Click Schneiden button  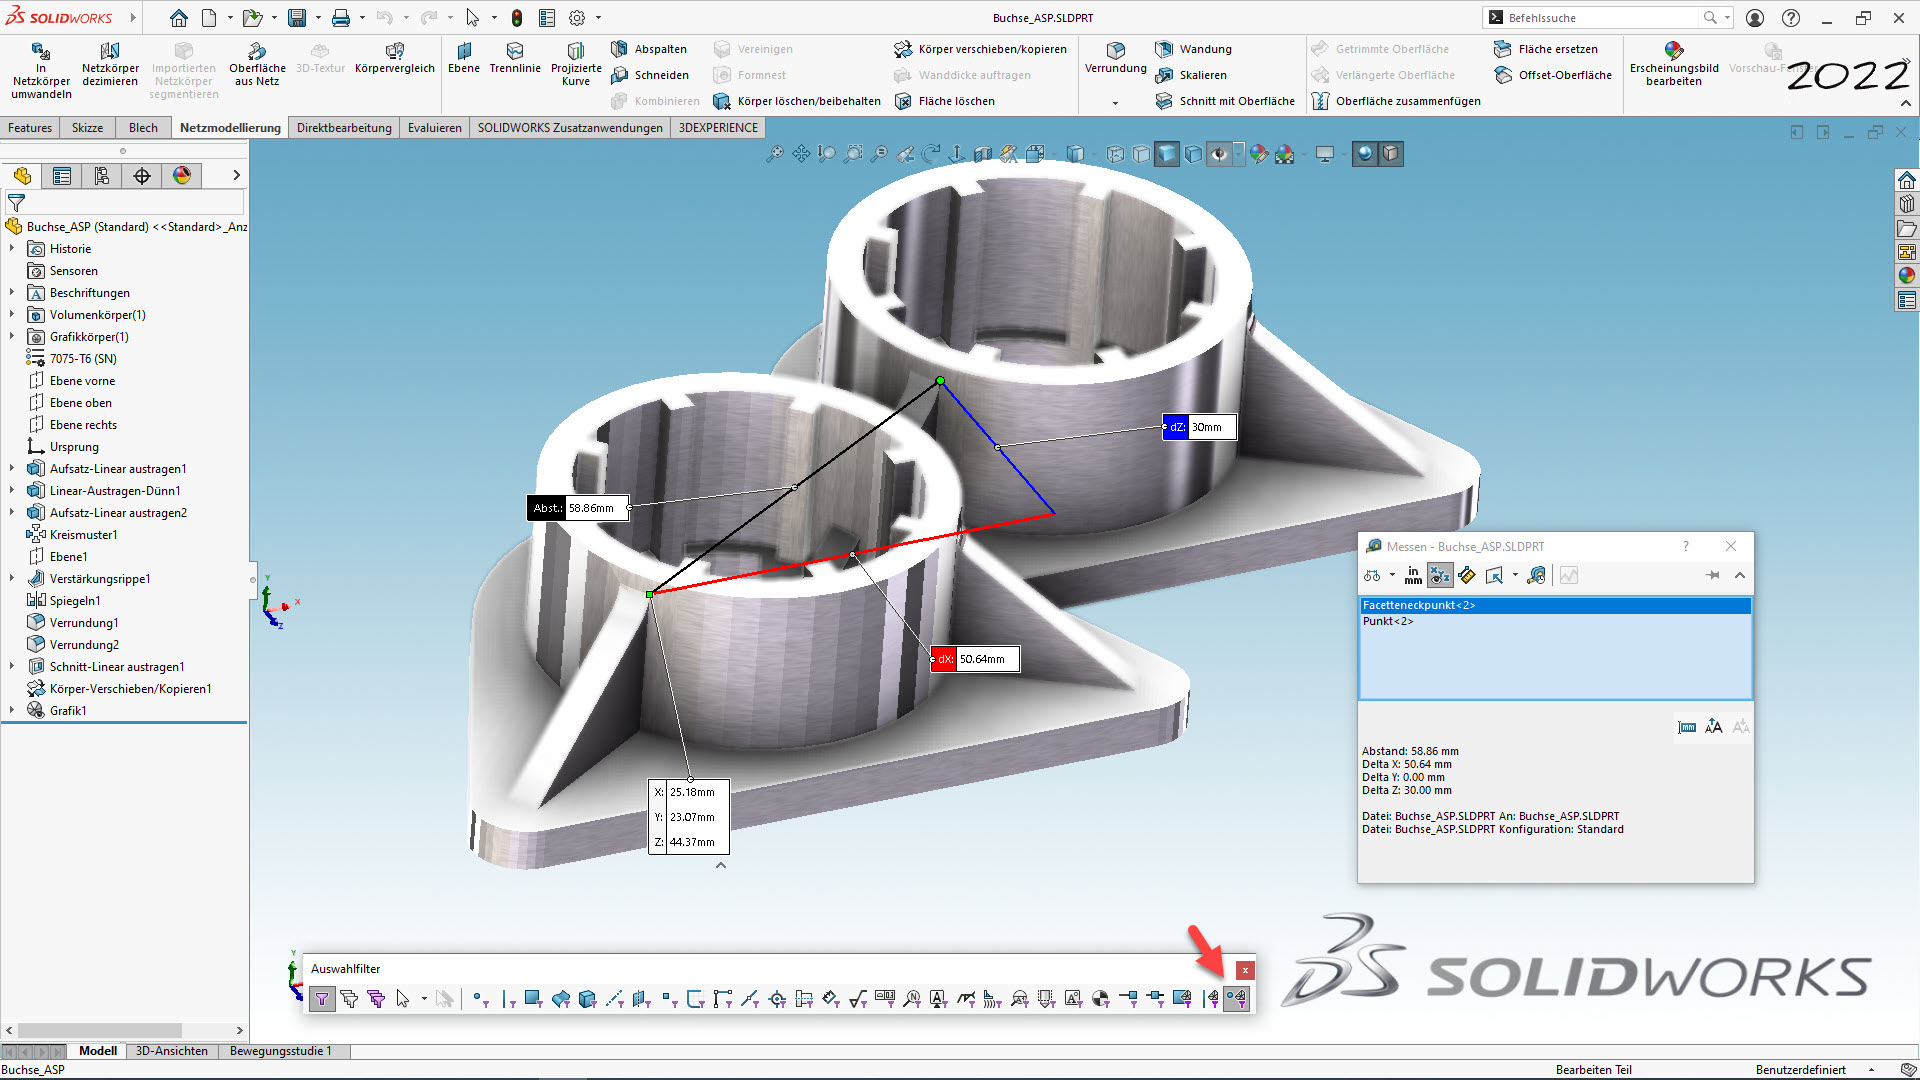(x=650, y=75)
